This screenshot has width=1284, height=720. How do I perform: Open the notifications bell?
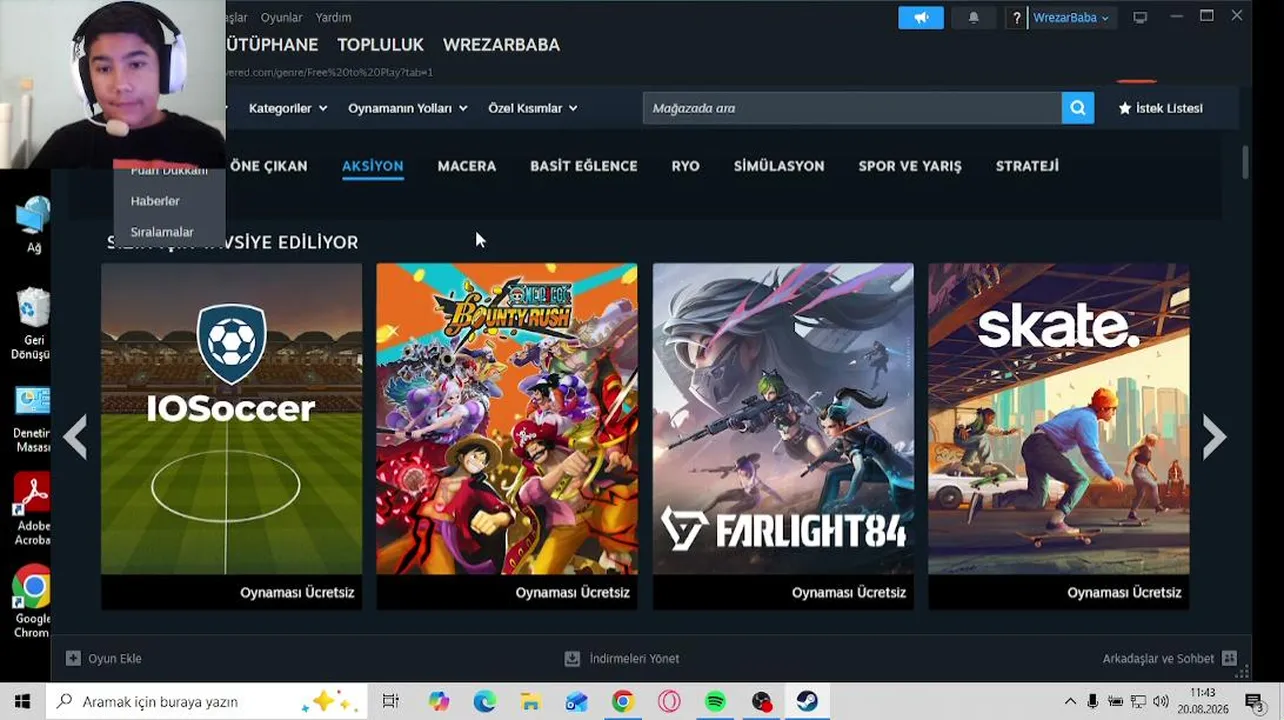point(973,18)
